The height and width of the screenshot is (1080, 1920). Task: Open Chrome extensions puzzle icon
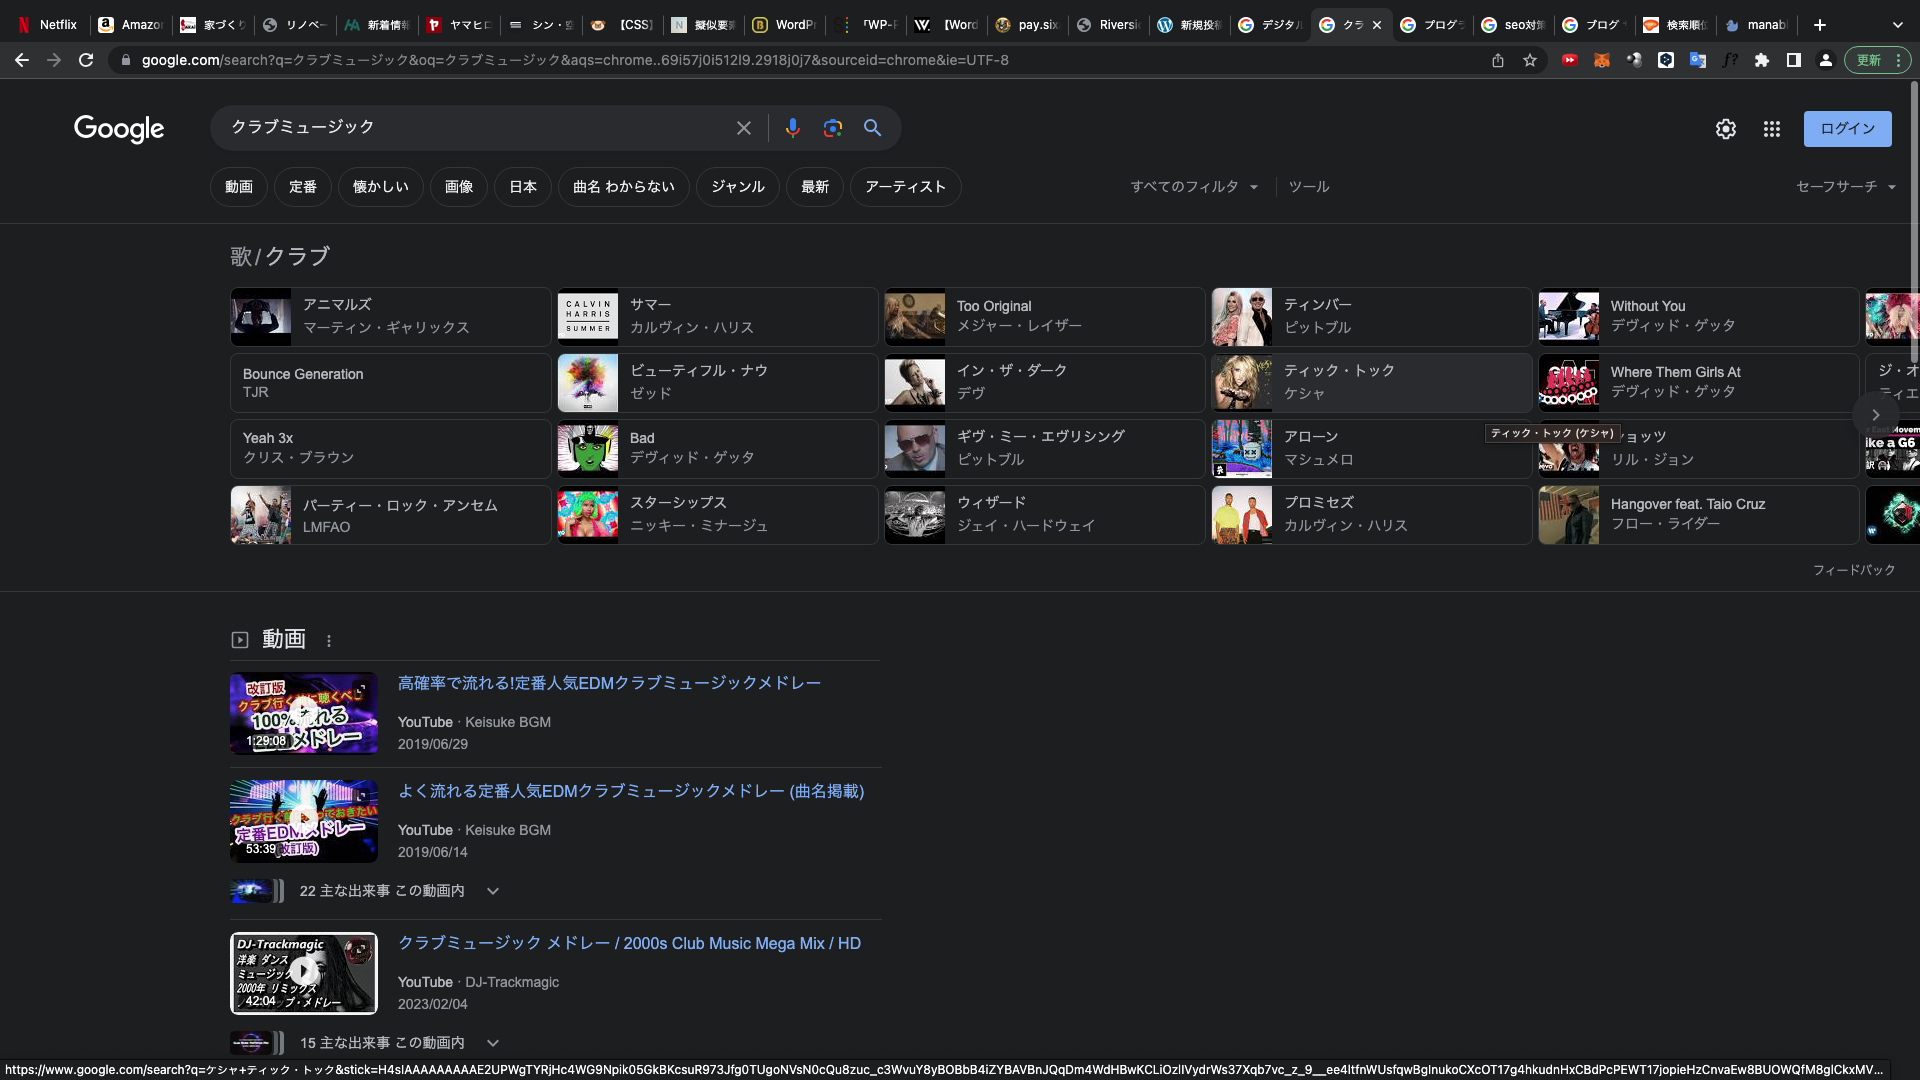click(x=1762, y=60)
